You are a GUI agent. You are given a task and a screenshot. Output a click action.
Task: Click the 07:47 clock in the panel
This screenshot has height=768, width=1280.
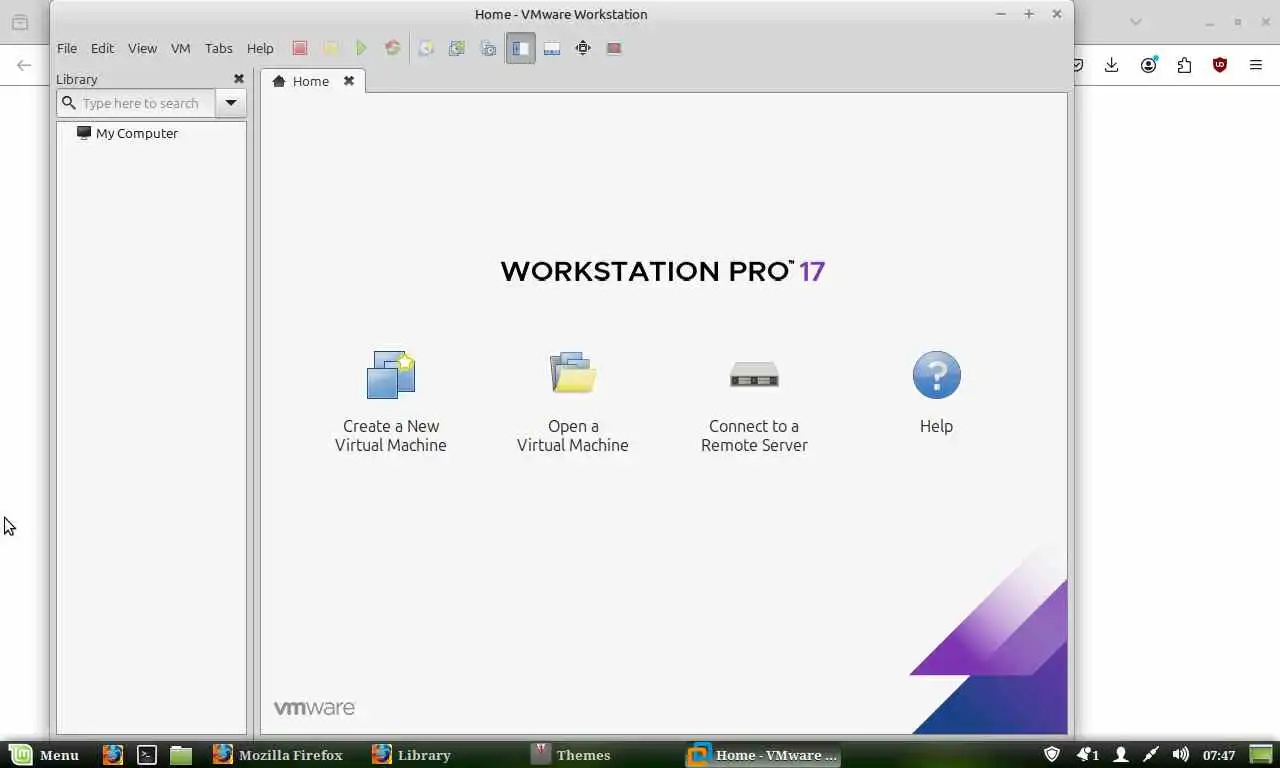click(x=1219, y=755)
